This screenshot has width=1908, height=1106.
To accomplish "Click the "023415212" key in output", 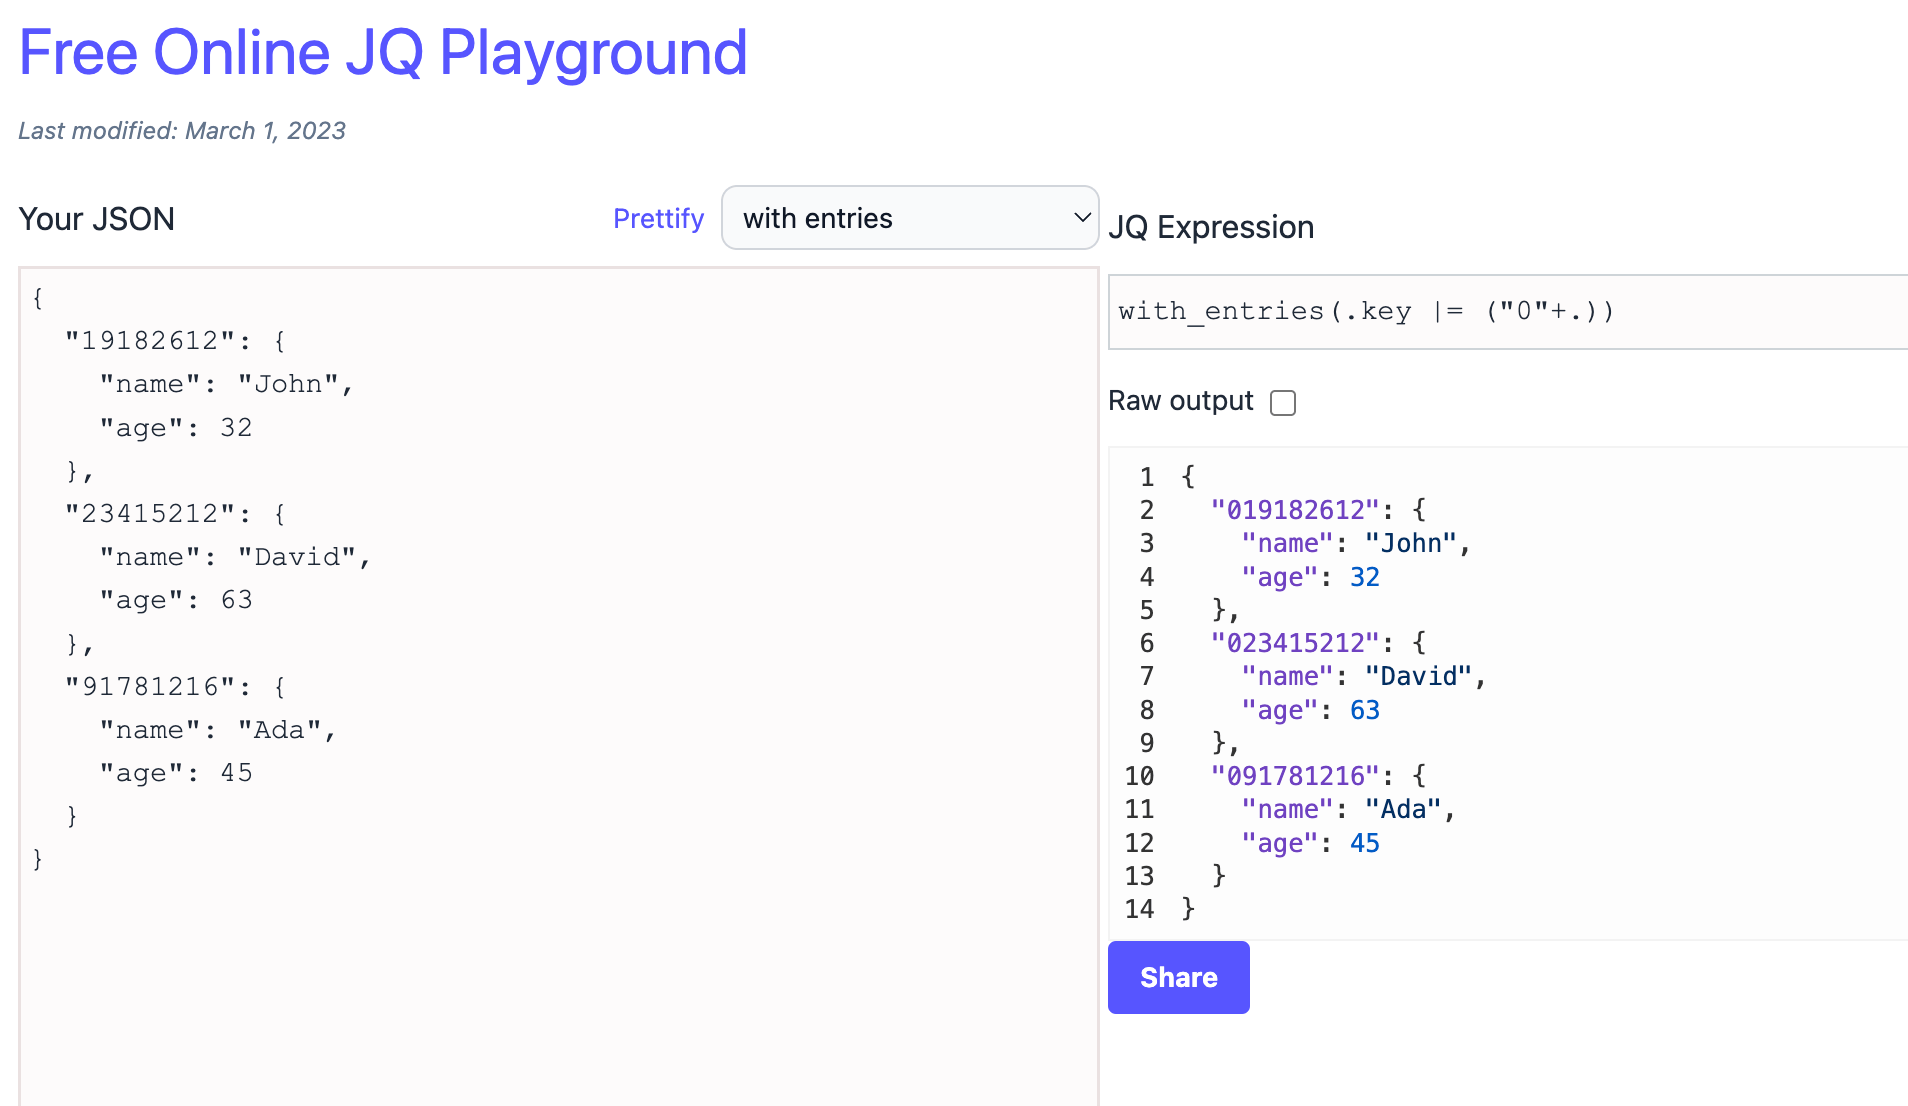I will [1295, 643].
